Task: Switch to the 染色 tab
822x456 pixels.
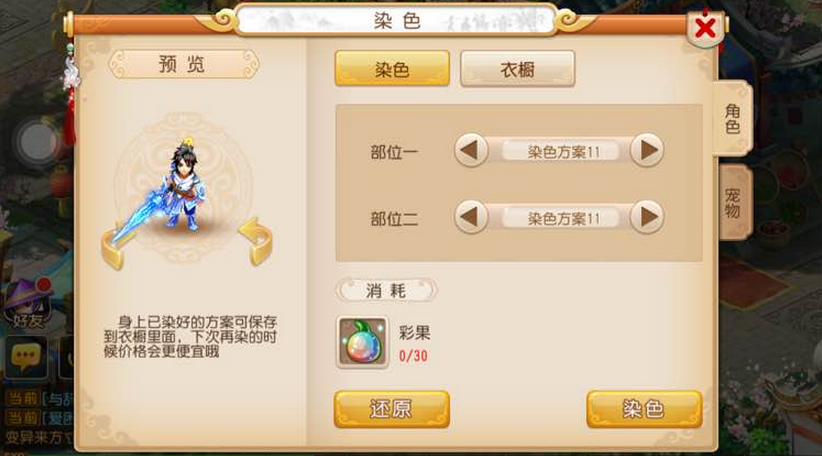Action: click(x=392, y=69)
